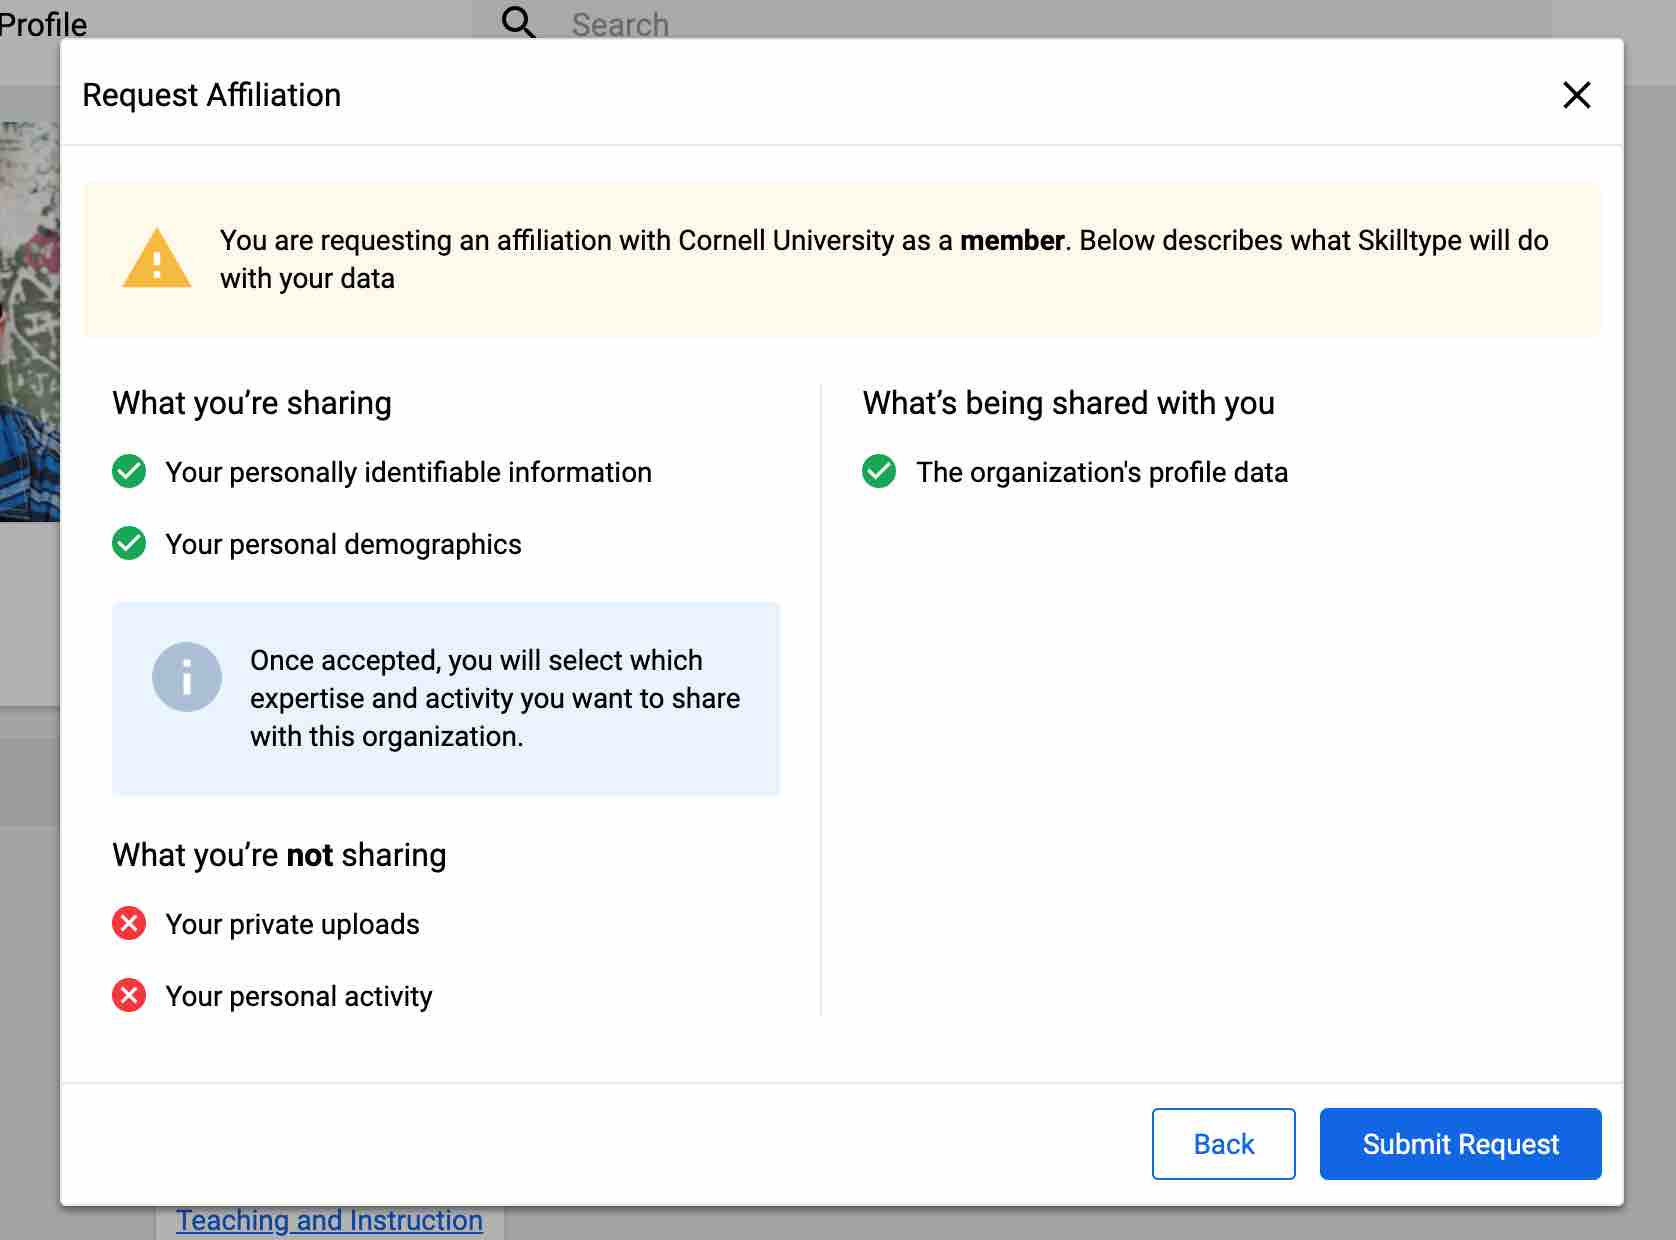Go back with the Back button

tap(1223, 1144)
